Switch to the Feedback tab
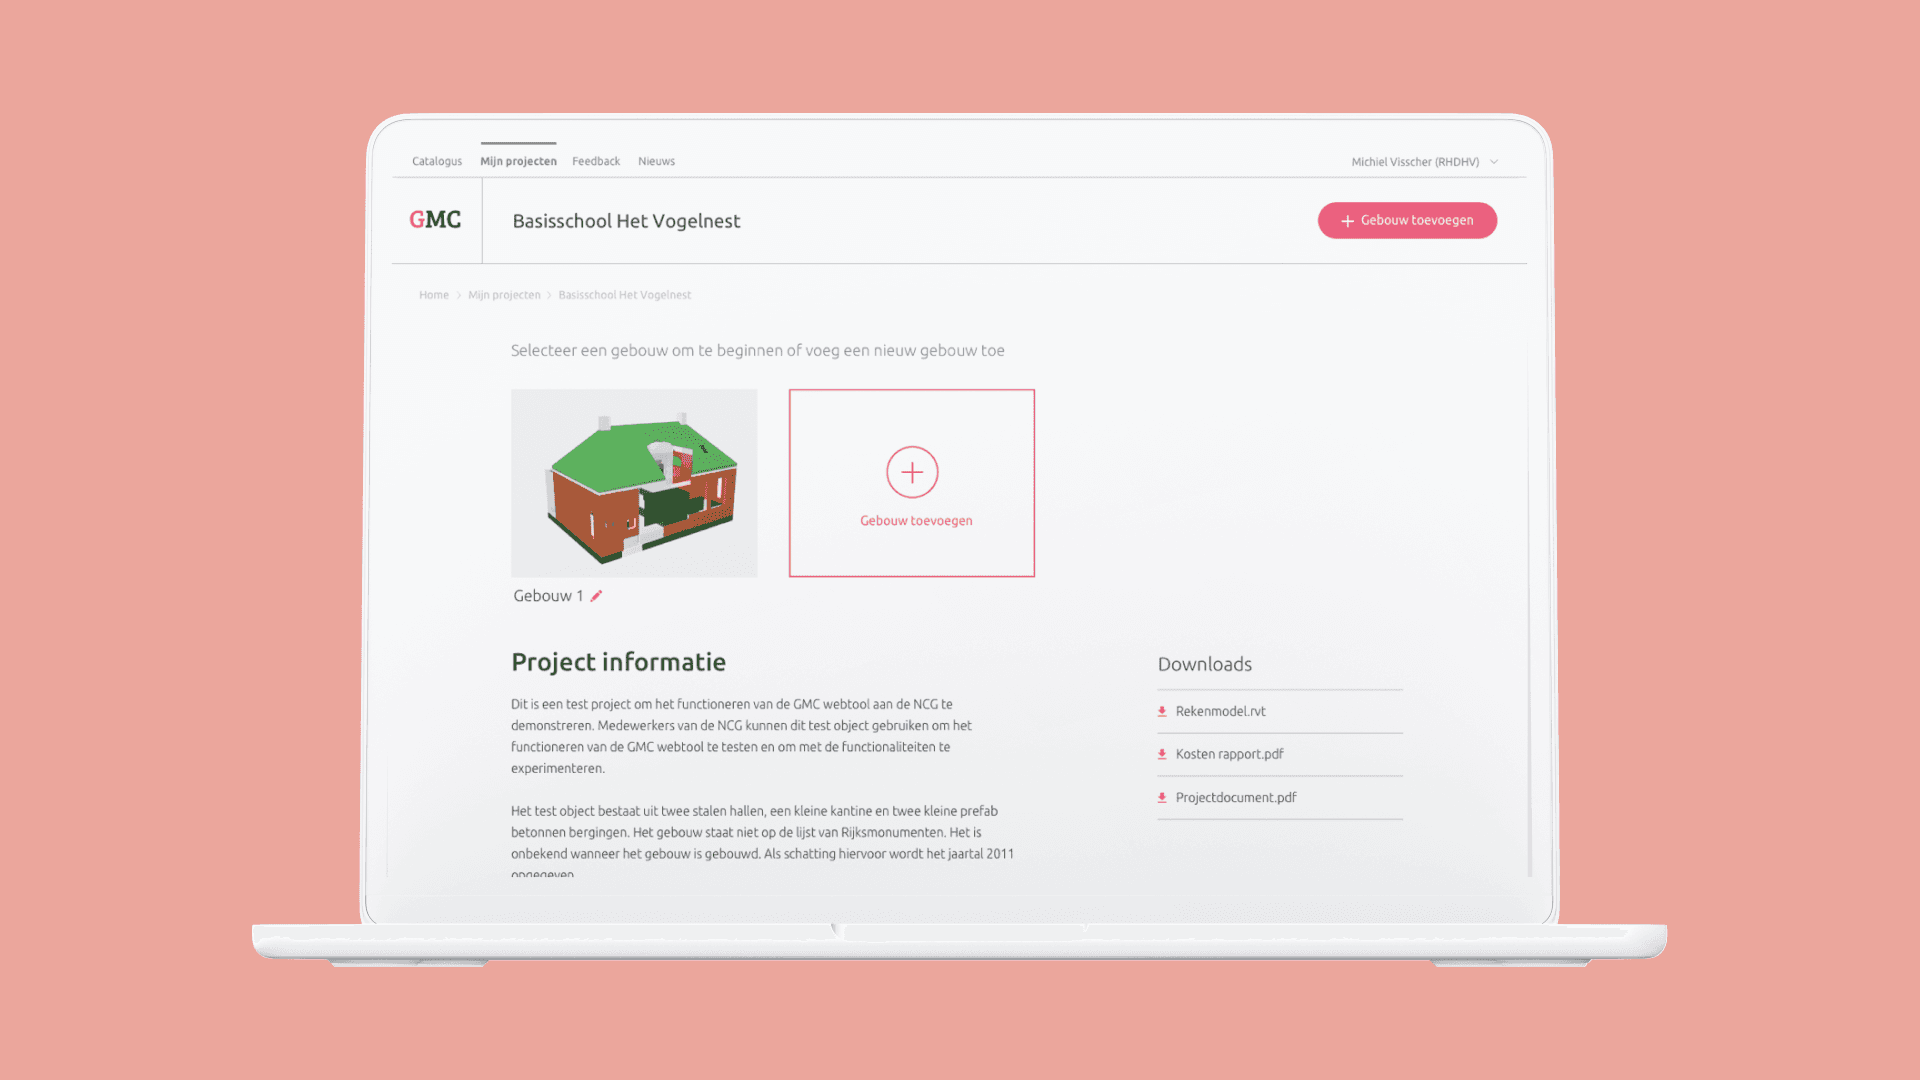 596,161
